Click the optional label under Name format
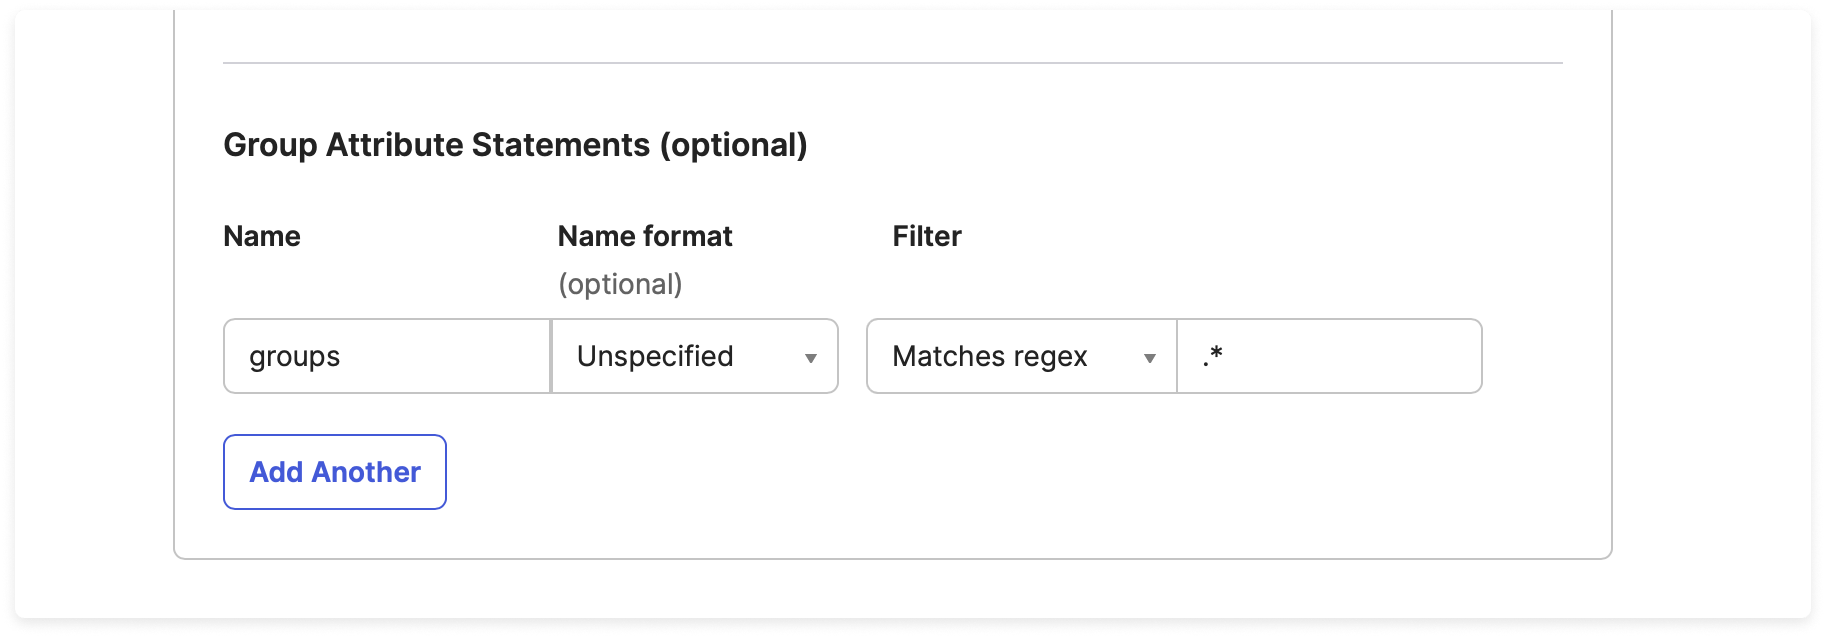This screenshot has height=638, width=1826. 620,283
